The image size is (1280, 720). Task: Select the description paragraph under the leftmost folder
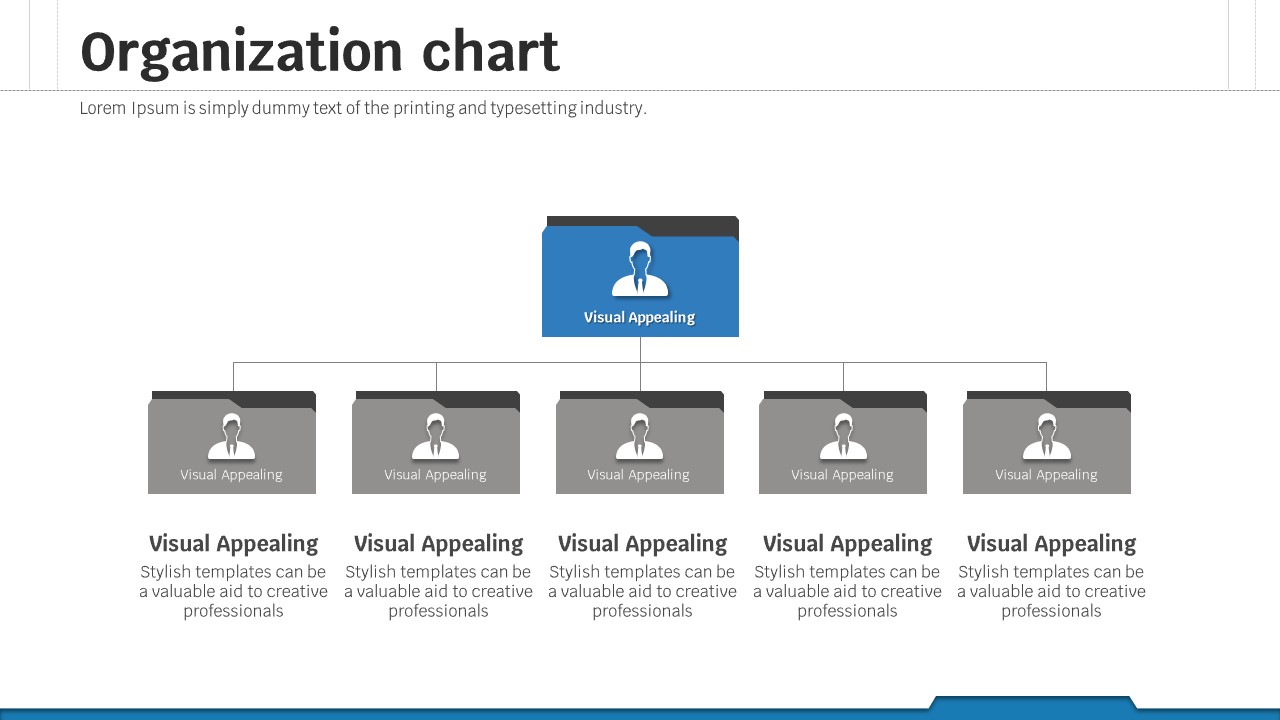tap(233, 591)
